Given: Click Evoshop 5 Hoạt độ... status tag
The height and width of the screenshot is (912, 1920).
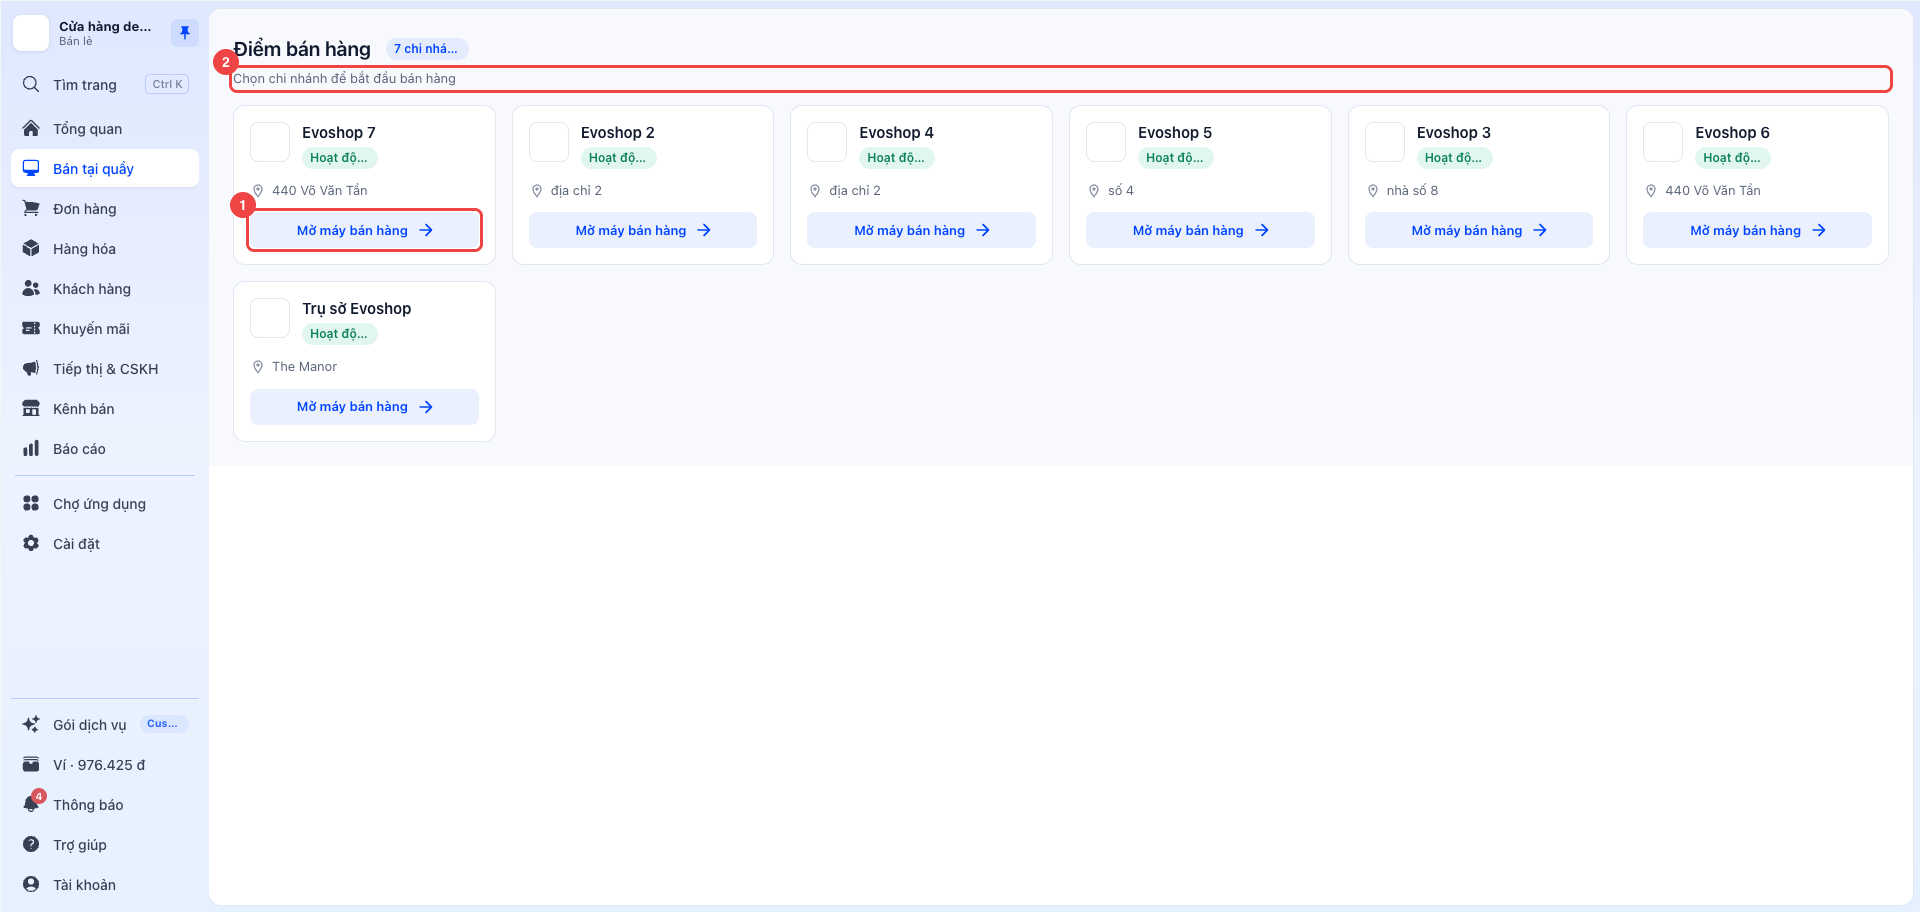Looking at the screenshot, I should (1175, 158).
